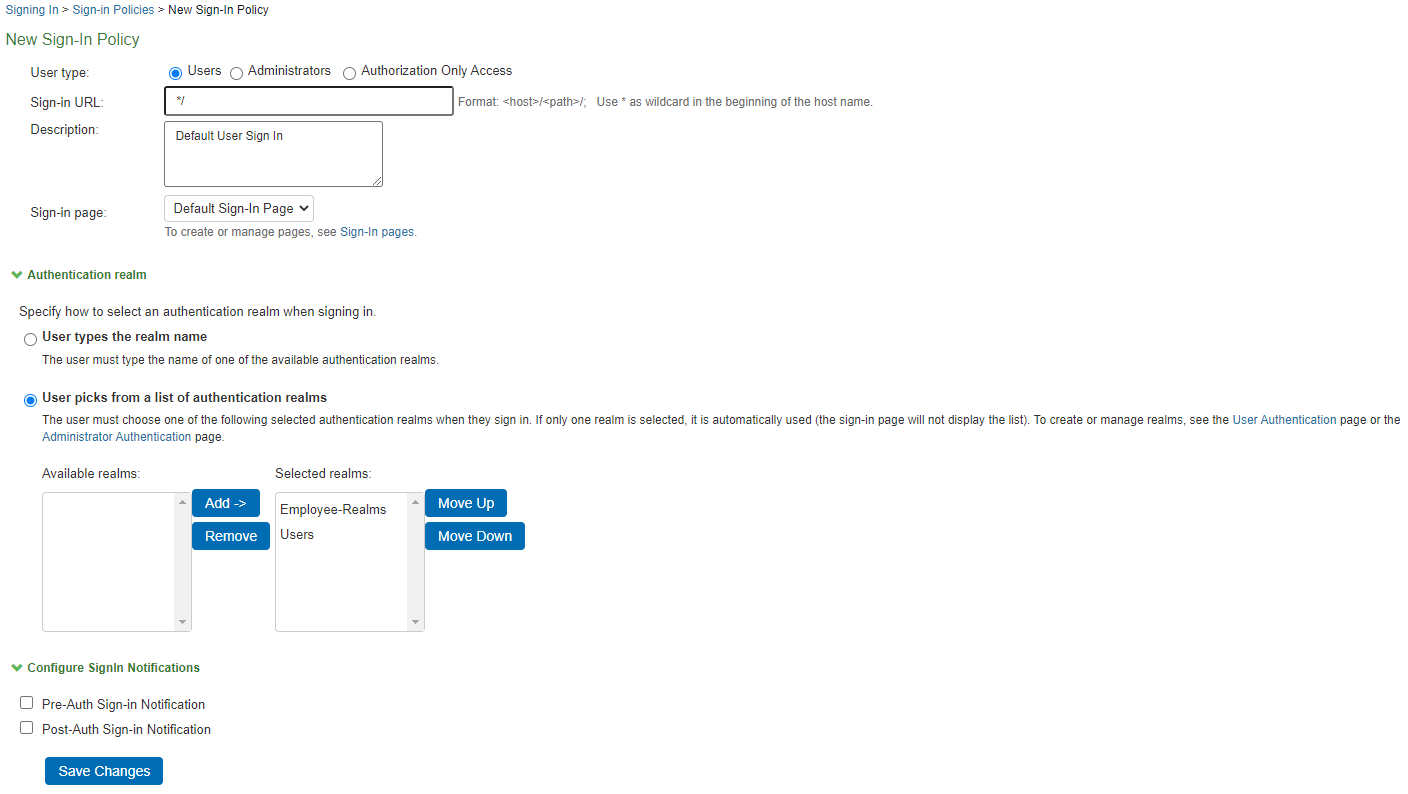Open the User Authentication page link
This screenshot has height=794, width=1408.
point(1284,419)
